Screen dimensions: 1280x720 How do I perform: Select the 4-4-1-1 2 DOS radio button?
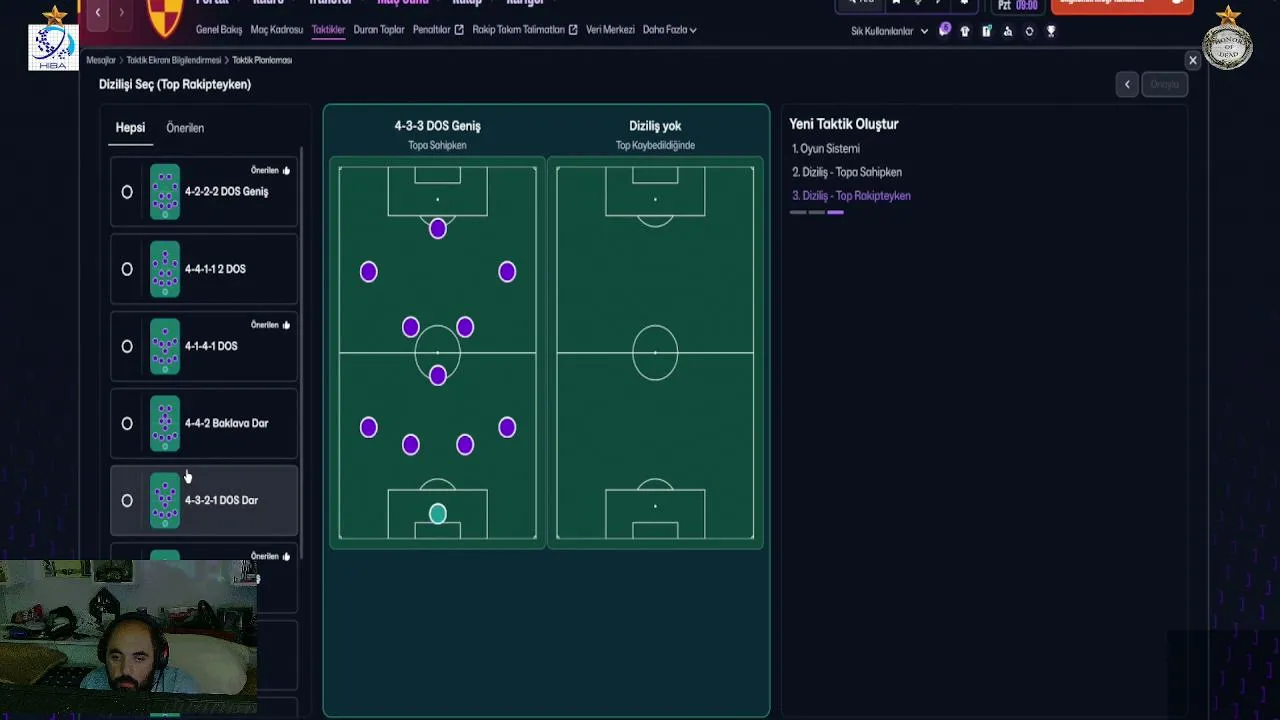(127, 269)
